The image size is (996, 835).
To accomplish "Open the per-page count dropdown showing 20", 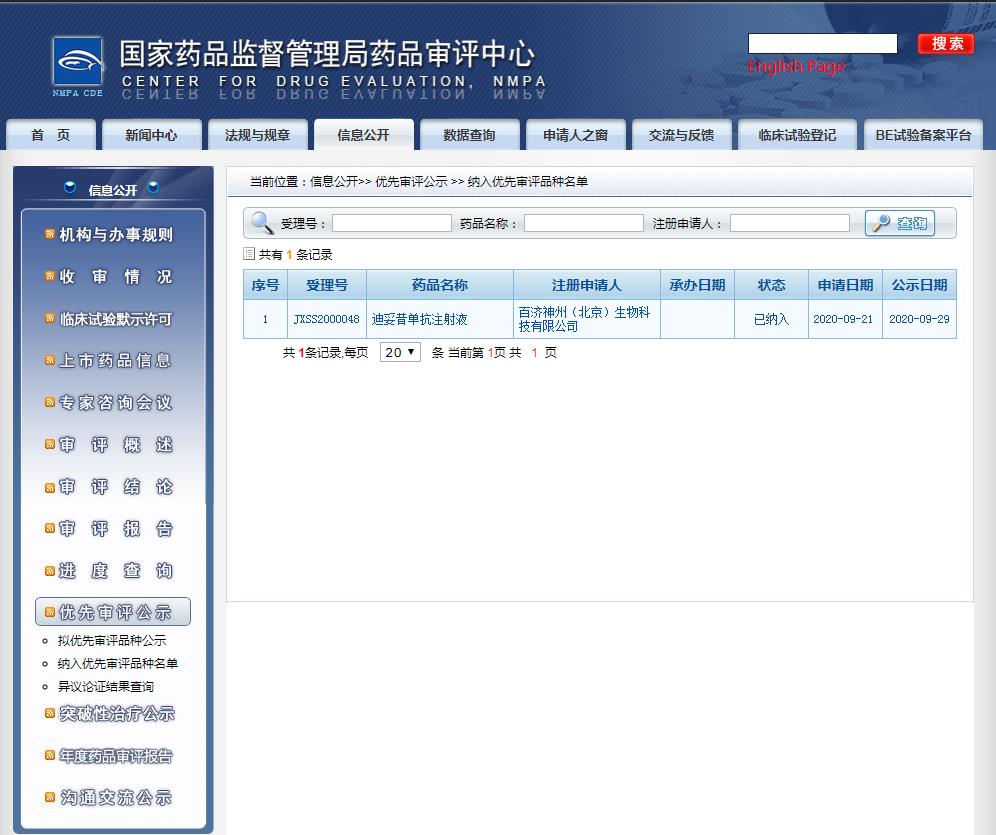I will coord(400,352).
